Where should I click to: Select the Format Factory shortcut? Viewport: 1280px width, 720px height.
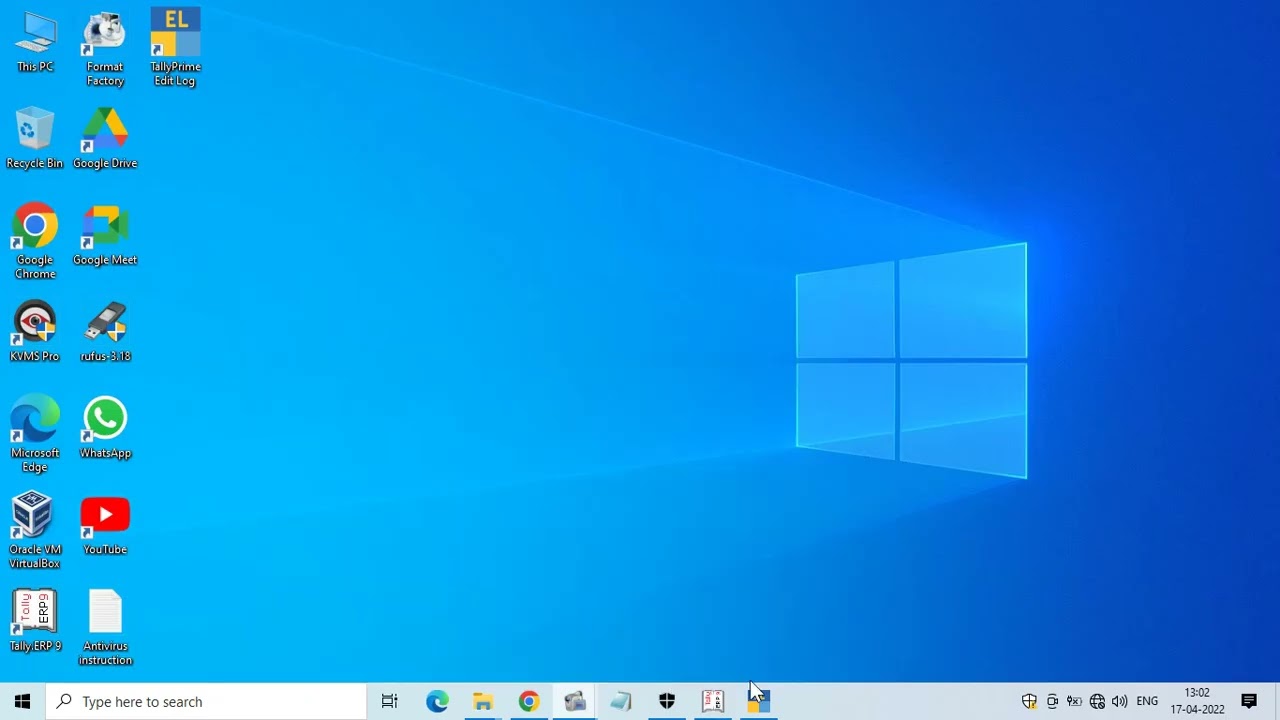(105, 48)
